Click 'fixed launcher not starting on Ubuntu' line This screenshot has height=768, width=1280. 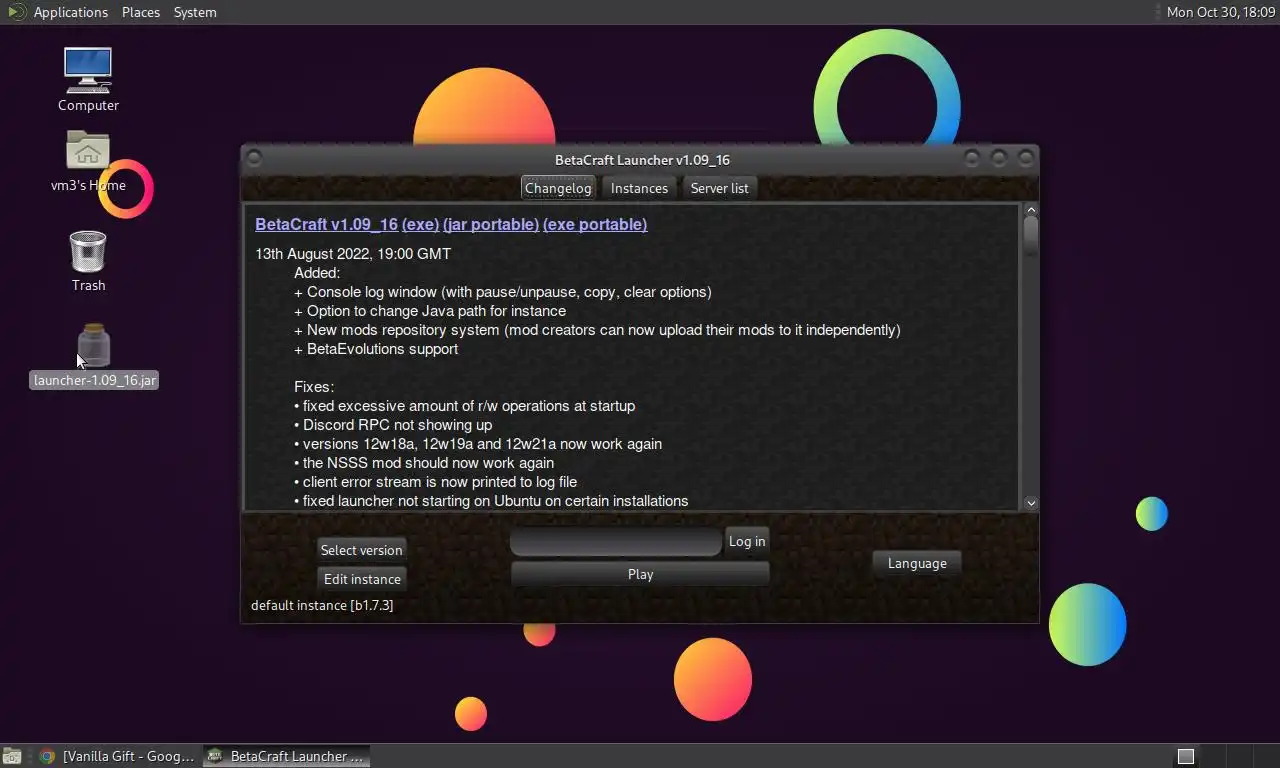(x=491, y=501)
